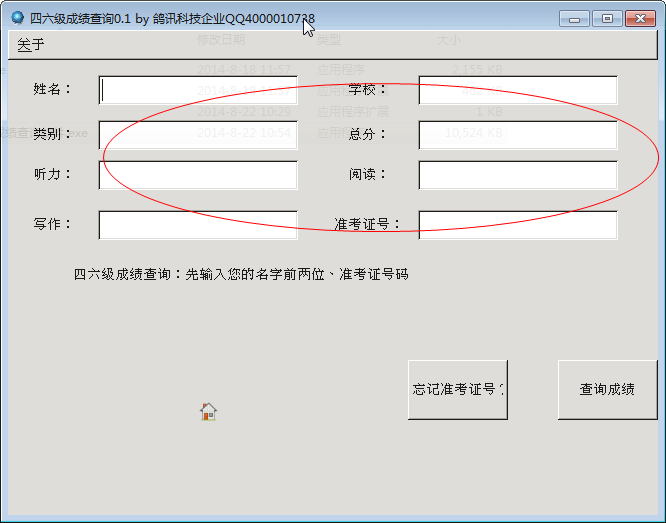This screenshot has width=666, height=523.
Task: Focus the 准考证号 input field
Action: click(518, 225)
